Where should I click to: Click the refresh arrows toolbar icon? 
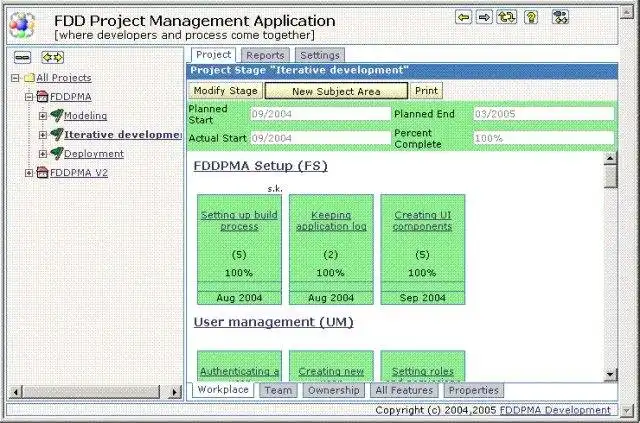[507, 17]
